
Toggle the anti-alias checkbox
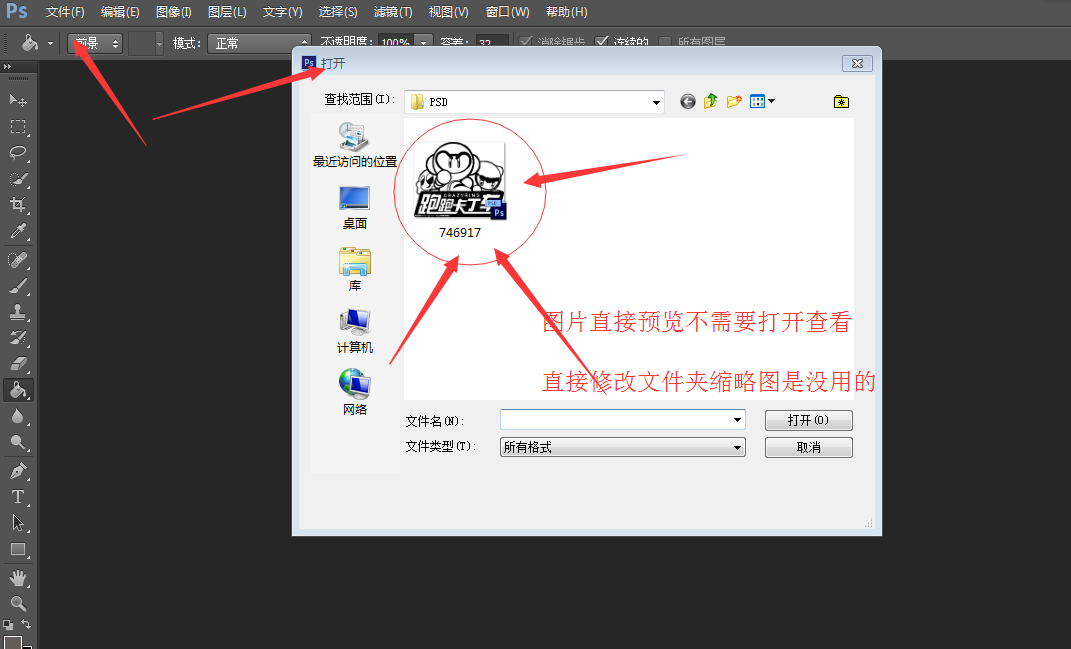(x=525, y=42)
